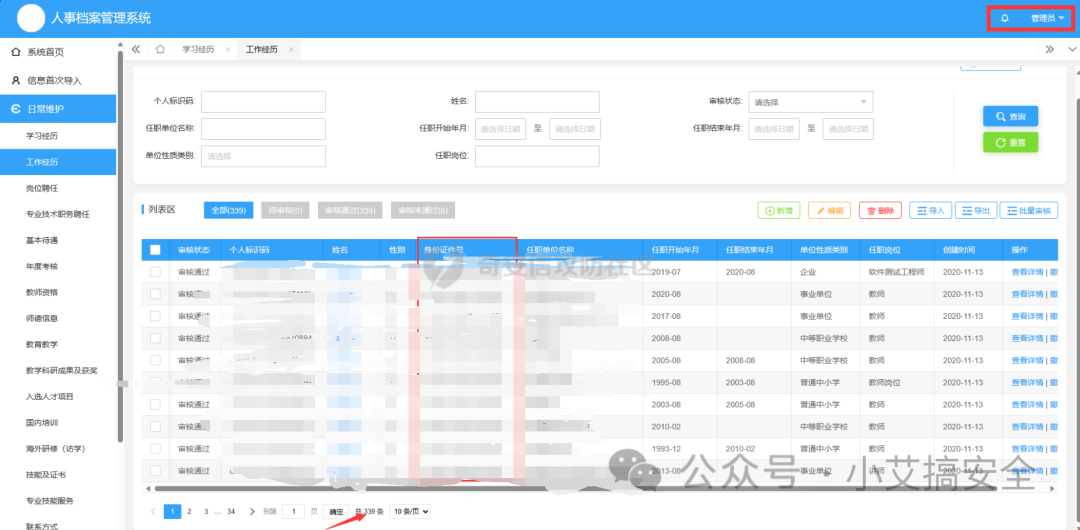Check the row with start date 2020-08
This screenshot has height=530, width=1080.
155,294
